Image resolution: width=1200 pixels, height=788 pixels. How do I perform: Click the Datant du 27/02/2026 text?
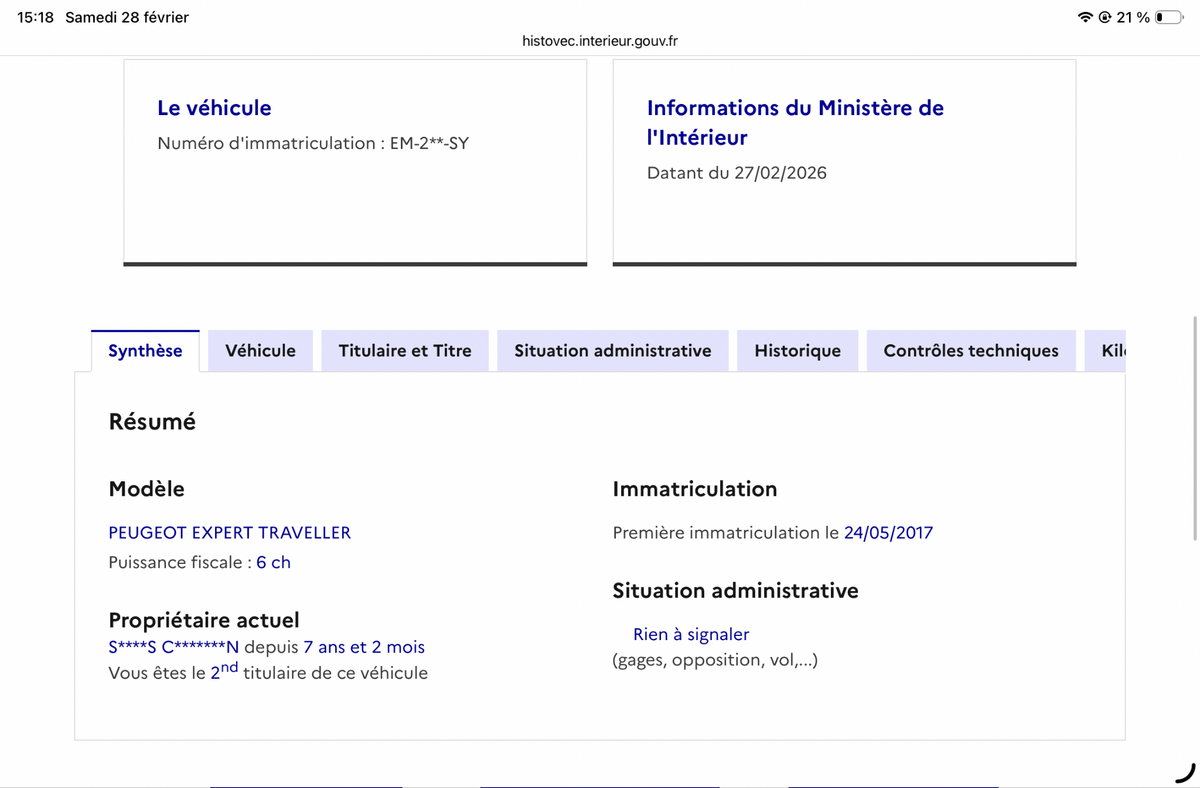pyautogui.click(x=737, y=173)
